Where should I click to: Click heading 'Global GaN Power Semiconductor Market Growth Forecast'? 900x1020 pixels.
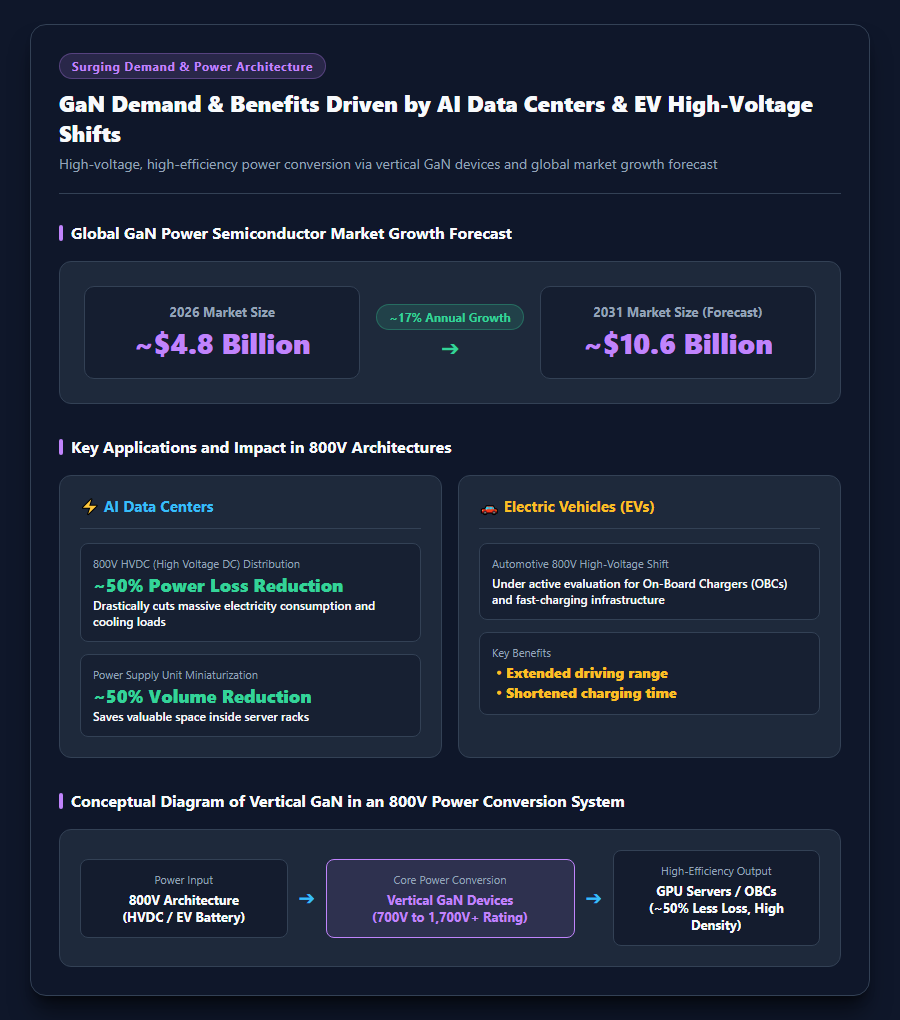click(x=291, y=234)
